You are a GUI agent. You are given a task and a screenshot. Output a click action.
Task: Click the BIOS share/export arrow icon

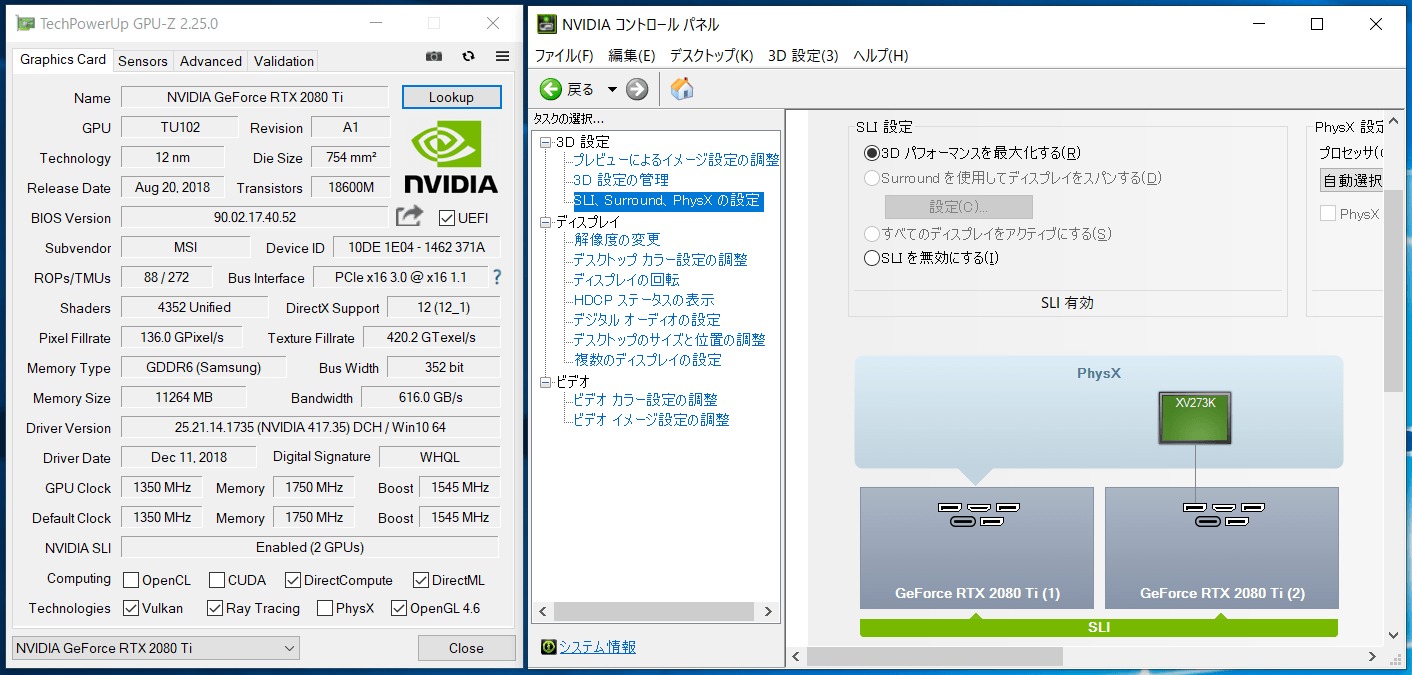409,216
